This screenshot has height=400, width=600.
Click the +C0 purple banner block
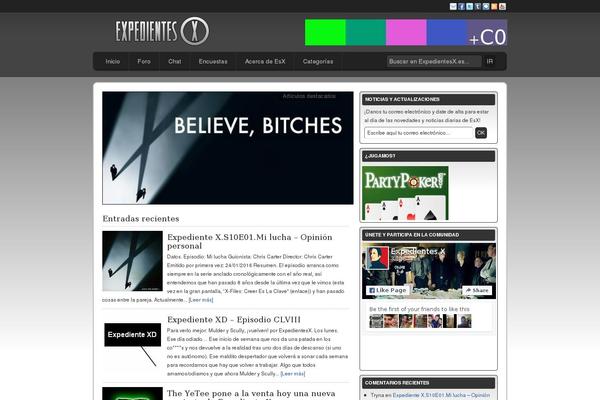click(x=487, y=33)
